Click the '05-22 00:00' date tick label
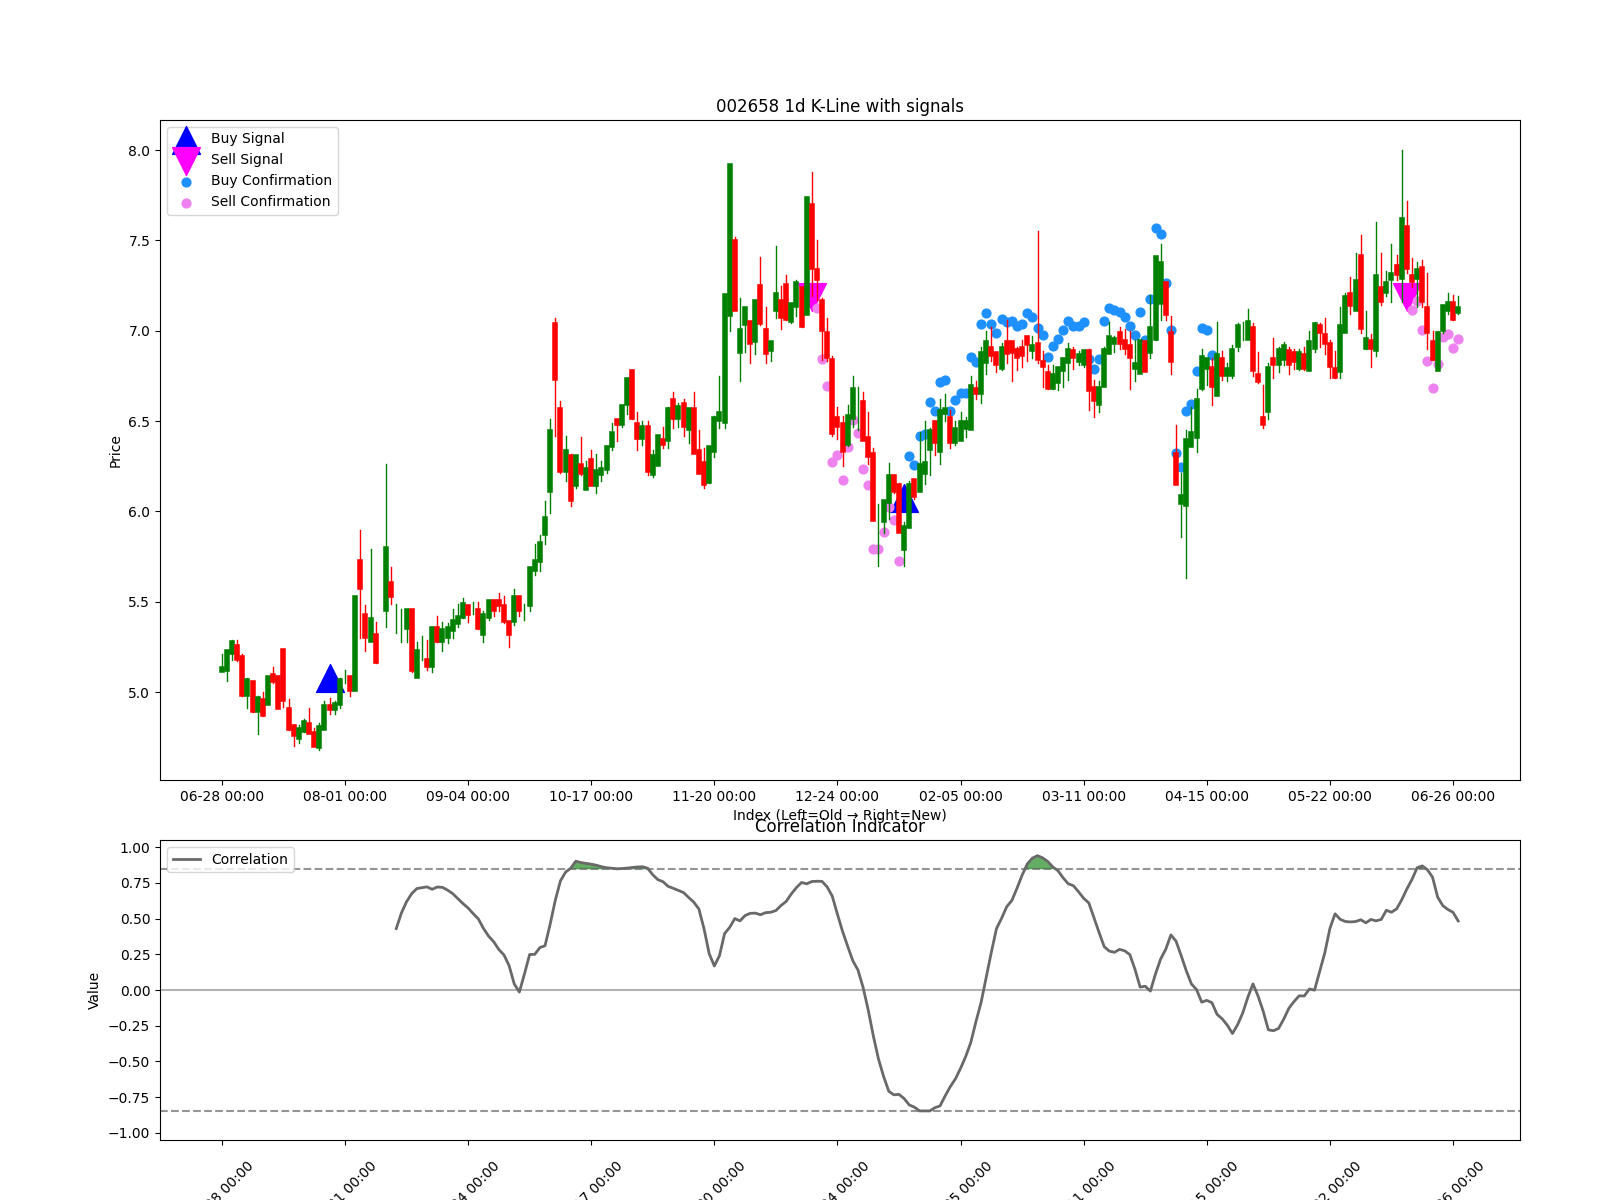Image resolution: width=1600 pixels, height=1200 pixels. click(1330, 796)
